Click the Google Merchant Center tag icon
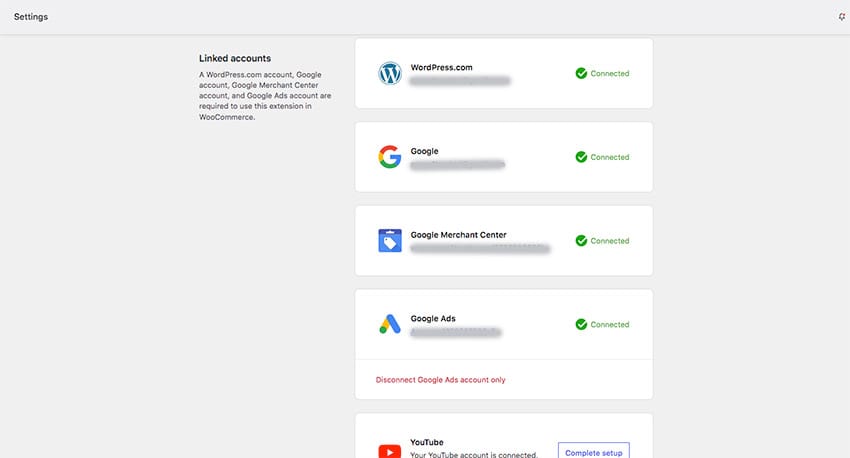This screenshot has width=850, height=458. point(390,241)
